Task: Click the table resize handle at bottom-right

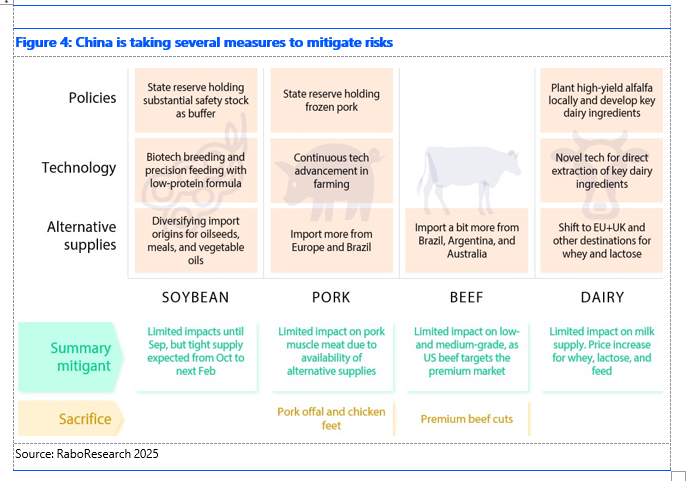Action: coord(678,476)
